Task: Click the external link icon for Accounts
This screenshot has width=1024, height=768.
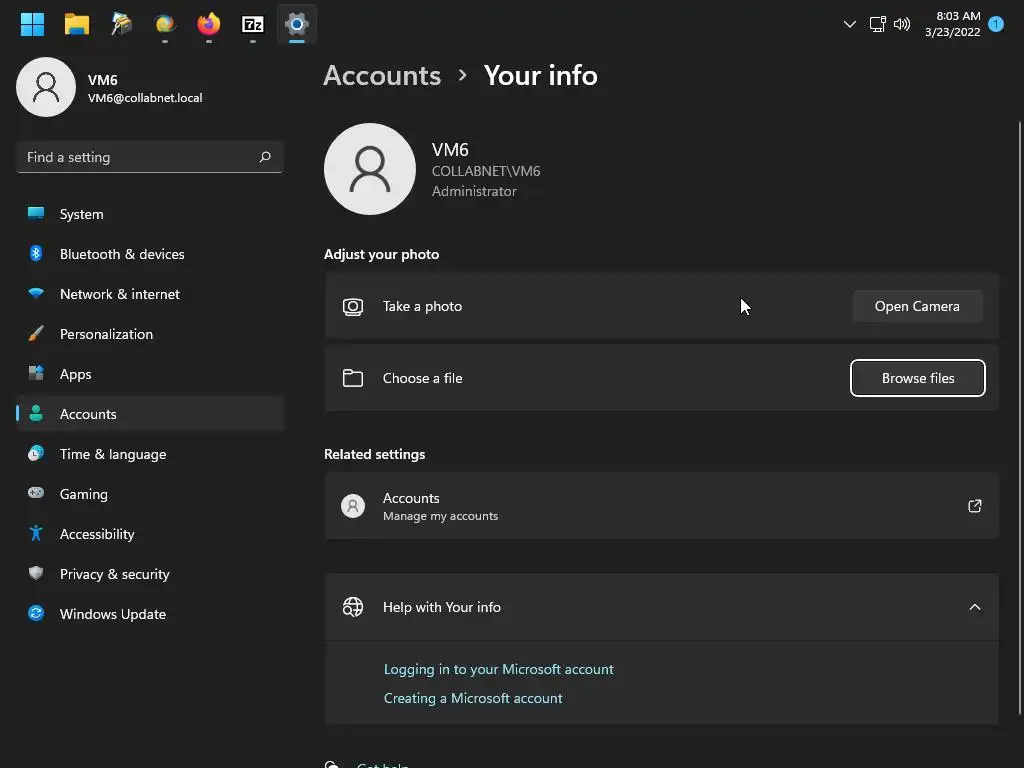Action: (975, 506)
